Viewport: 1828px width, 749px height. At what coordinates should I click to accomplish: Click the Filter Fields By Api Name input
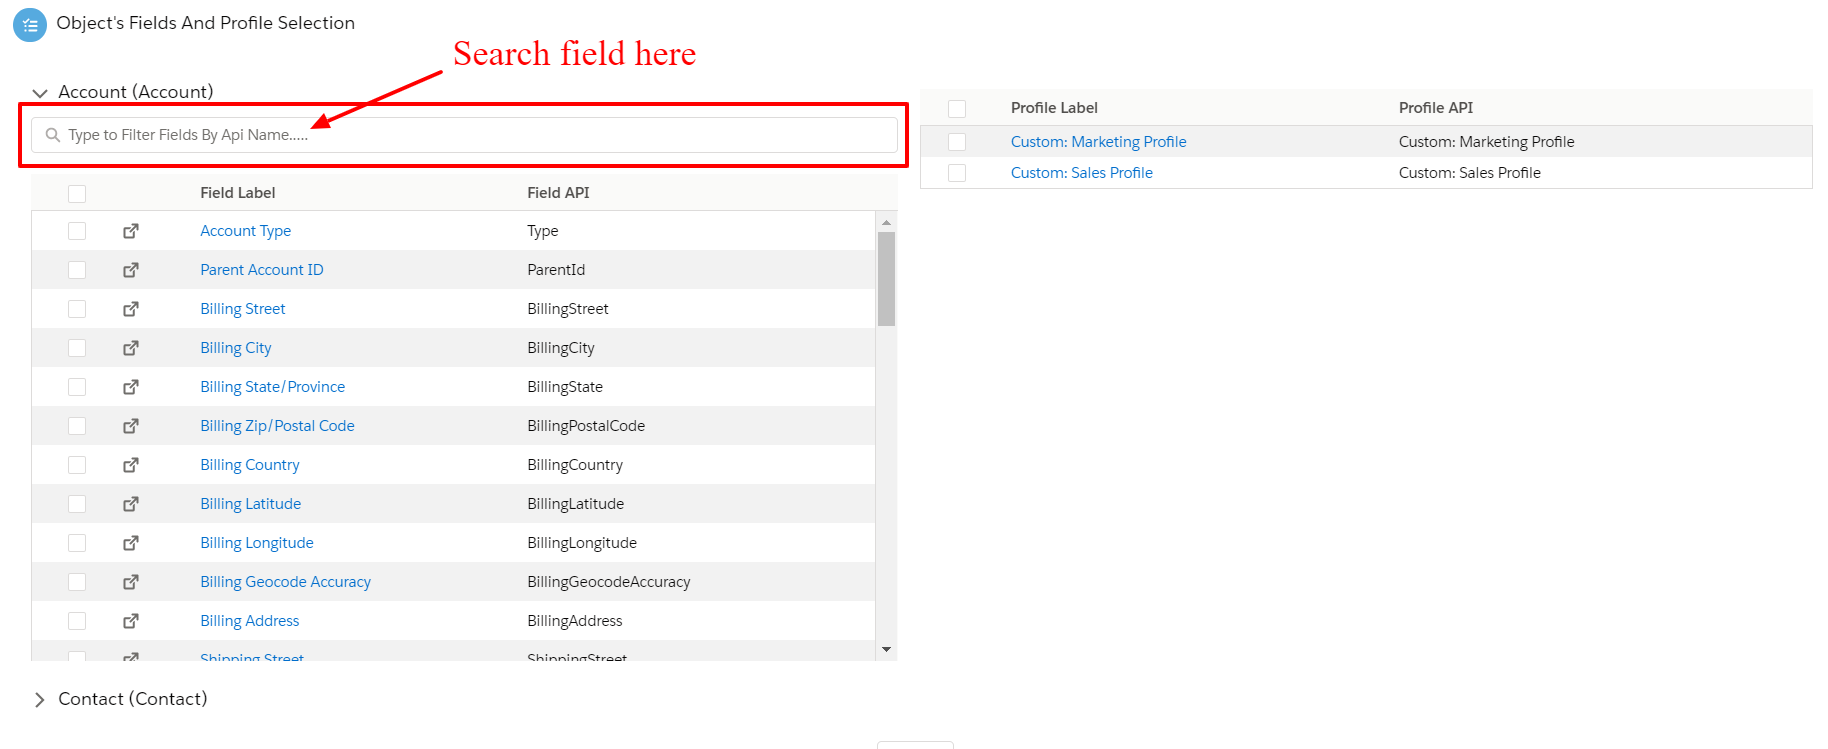coord(470,135)
